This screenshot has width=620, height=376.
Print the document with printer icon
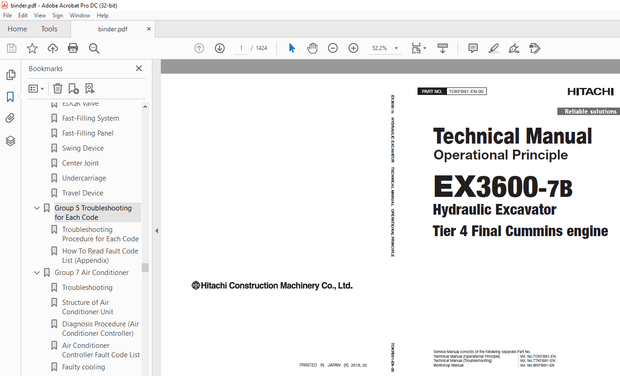point(73,48)
